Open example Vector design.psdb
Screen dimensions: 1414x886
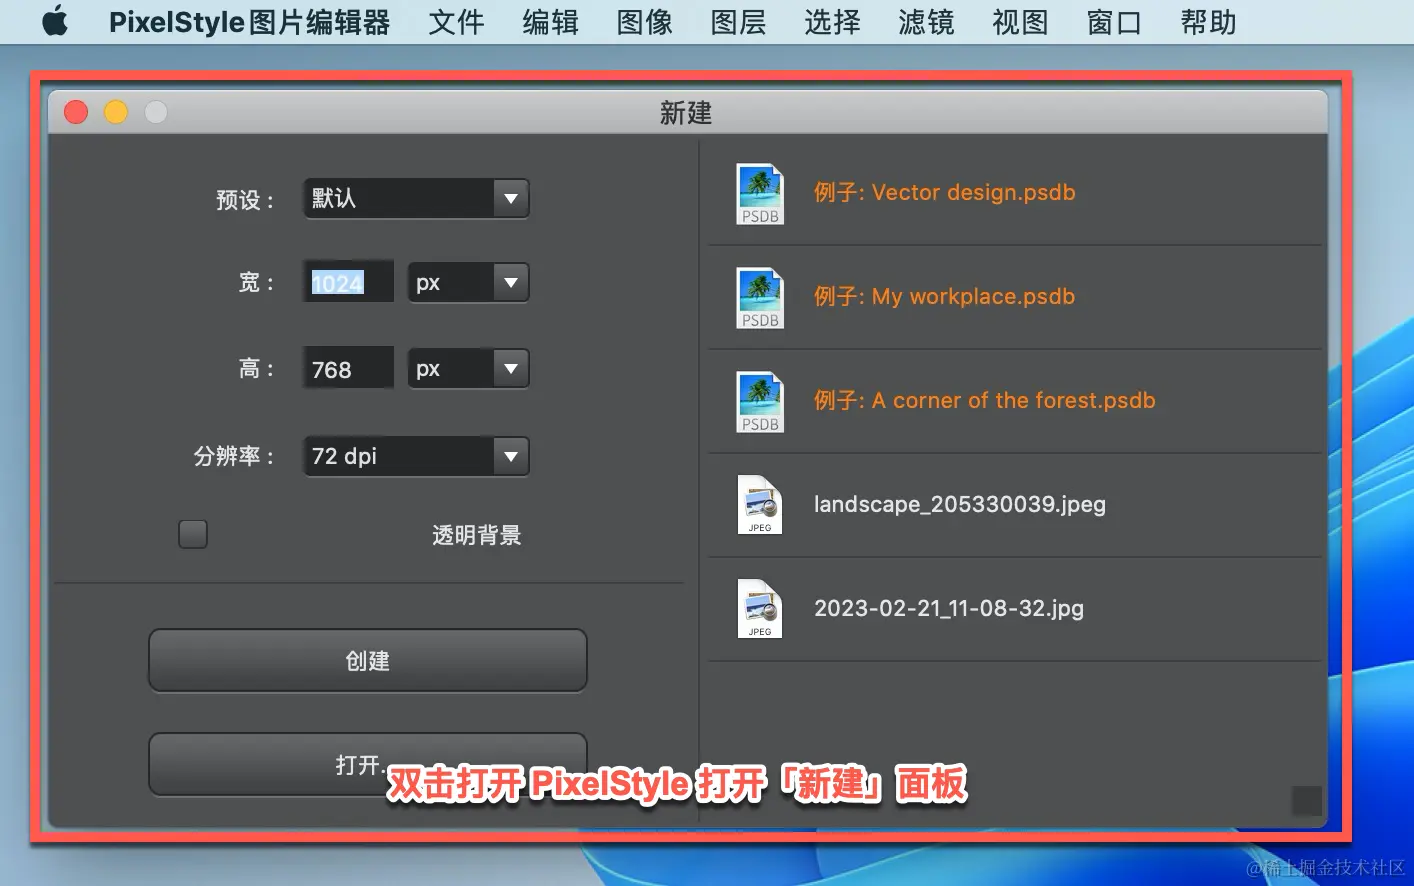pos(1014,193)
